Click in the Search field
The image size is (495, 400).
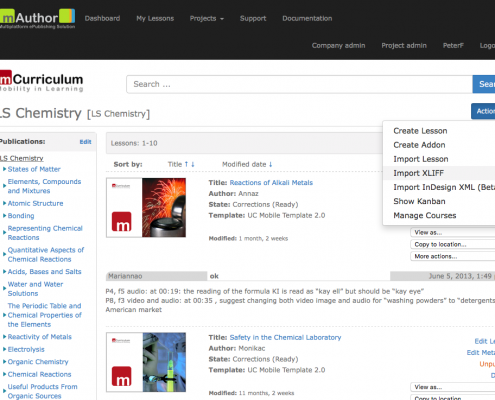click(x=299, y=84)
